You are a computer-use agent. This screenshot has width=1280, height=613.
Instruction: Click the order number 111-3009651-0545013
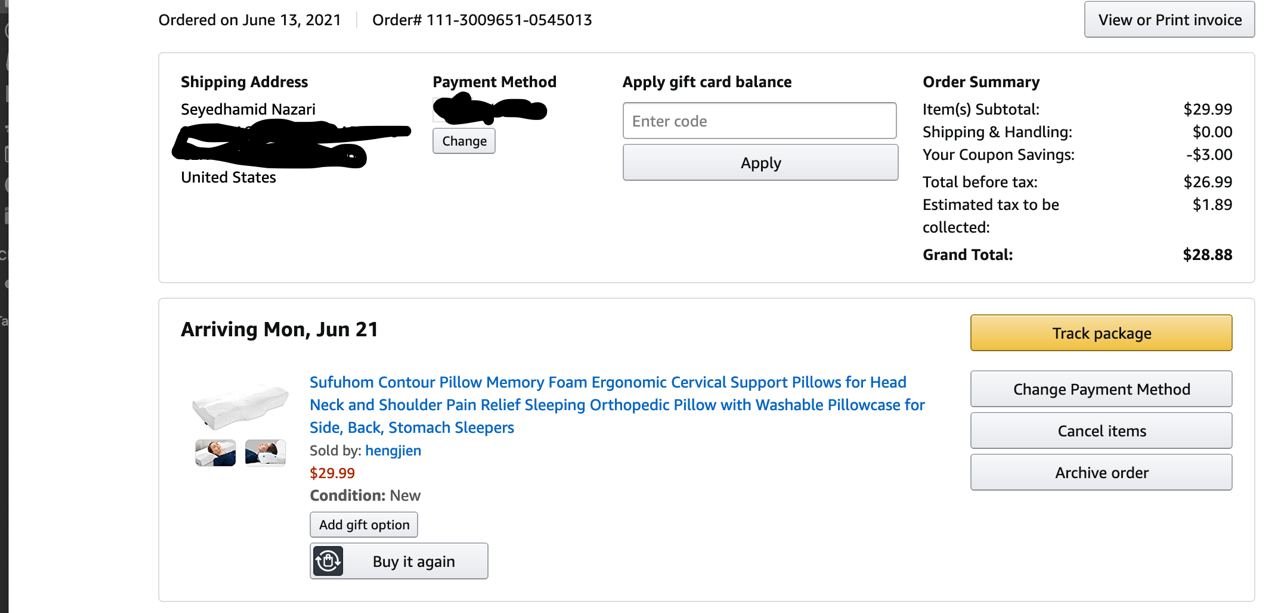tap(509, 20)
